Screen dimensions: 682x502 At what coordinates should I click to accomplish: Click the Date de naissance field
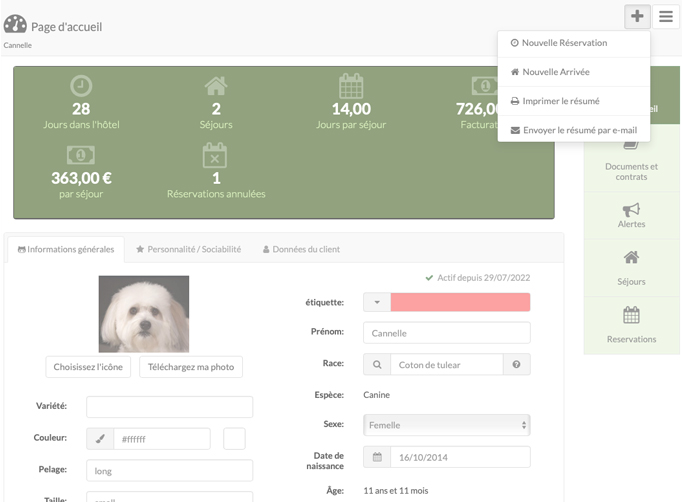click(460, 457)
